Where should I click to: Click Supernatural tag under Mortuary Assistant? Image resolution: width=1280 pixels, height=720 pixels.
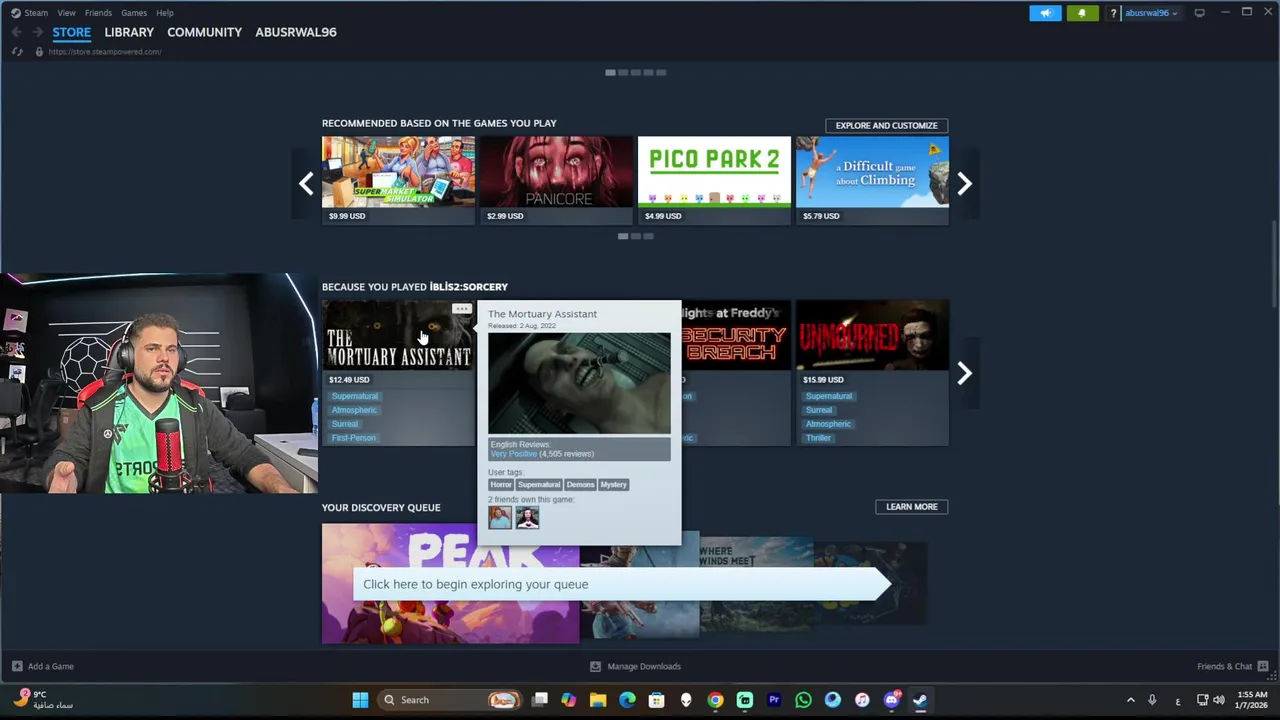coord(355,396)
